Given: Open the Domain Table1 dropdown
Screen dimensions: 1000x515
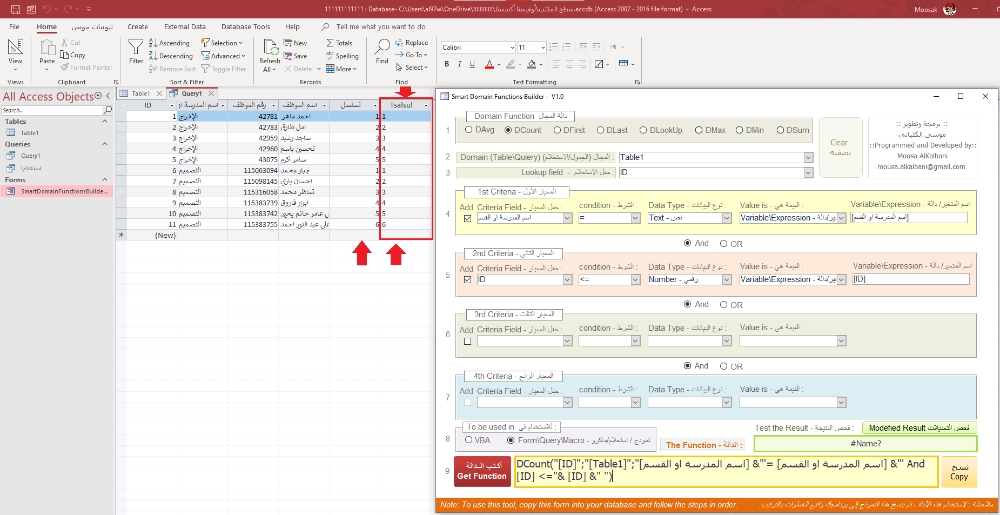Looking at the screenshot, I should (x=809, y=157).
